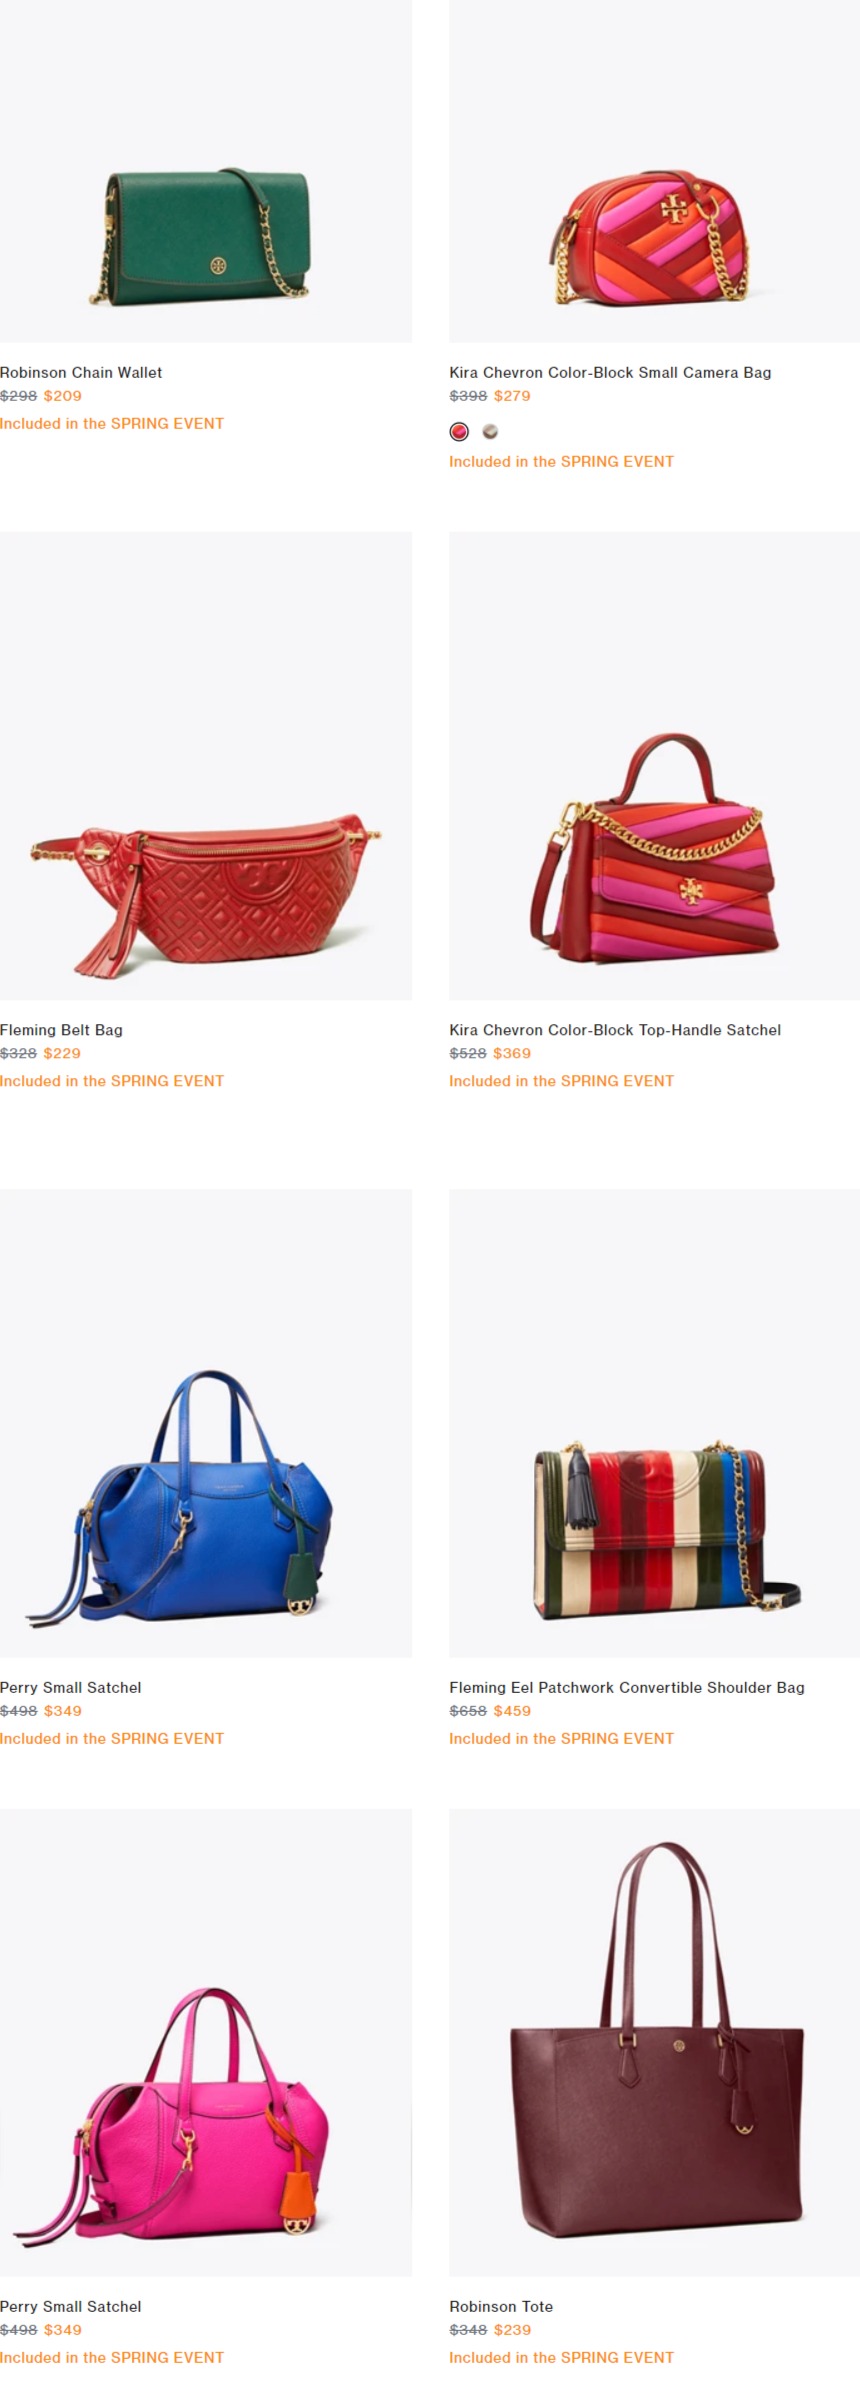Image resolution: width=860 pixels, height=2389 pixels.
Task: Open the Kira Chevron camera bag image
Action: pos(654,171)
